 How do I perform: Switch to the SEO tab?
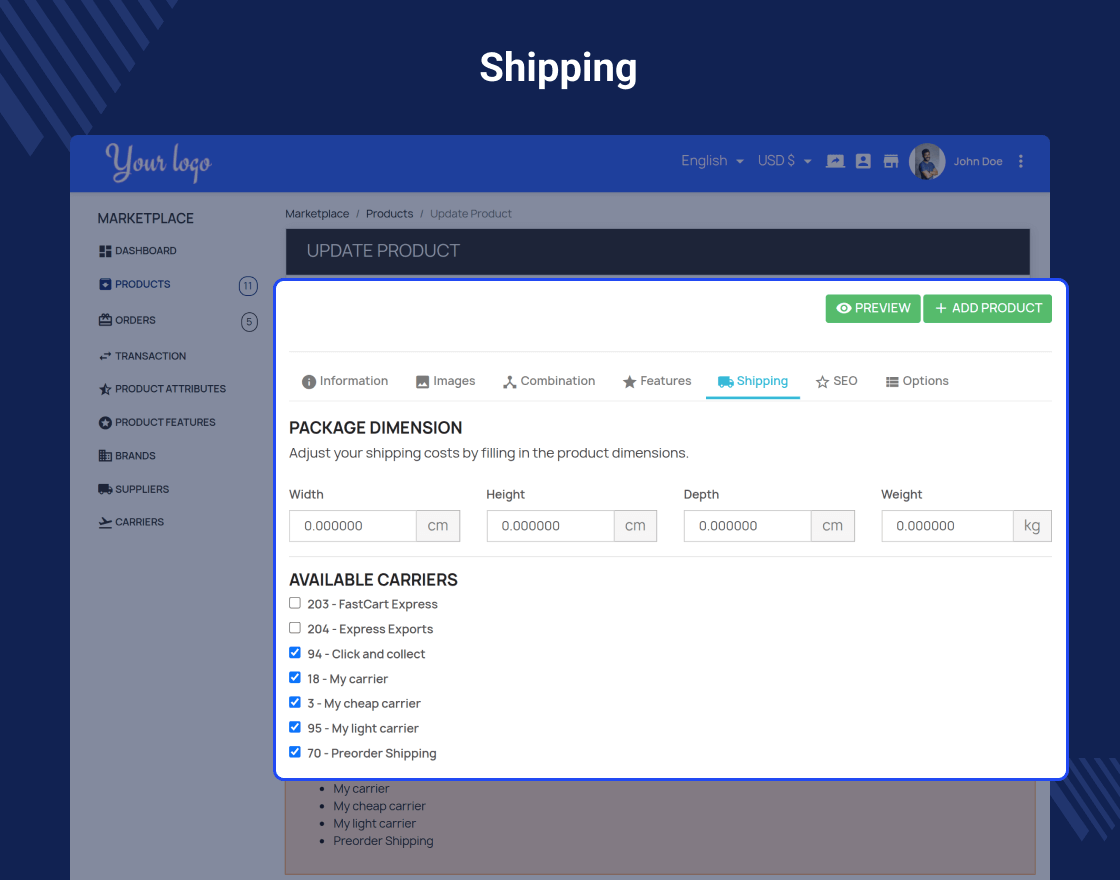tap(836, 381)
